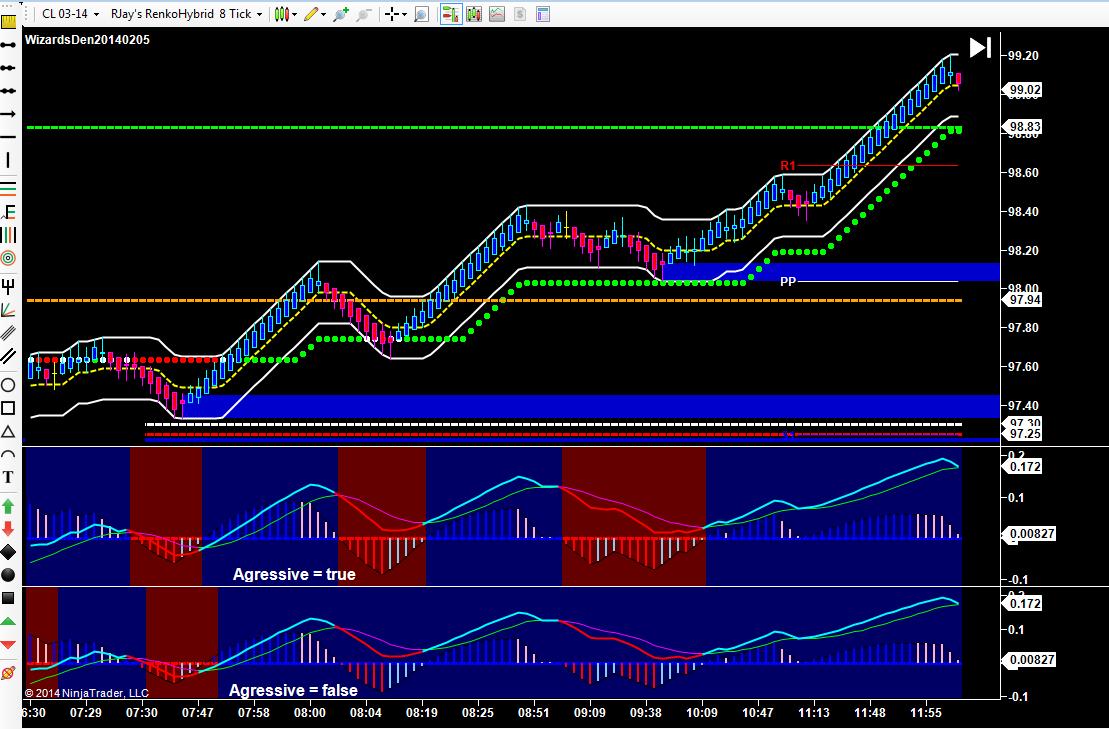Select the regression channel tool
The height and width of the screenshot is (729, 1109).
pyautogui.click(x=8, y=332)
